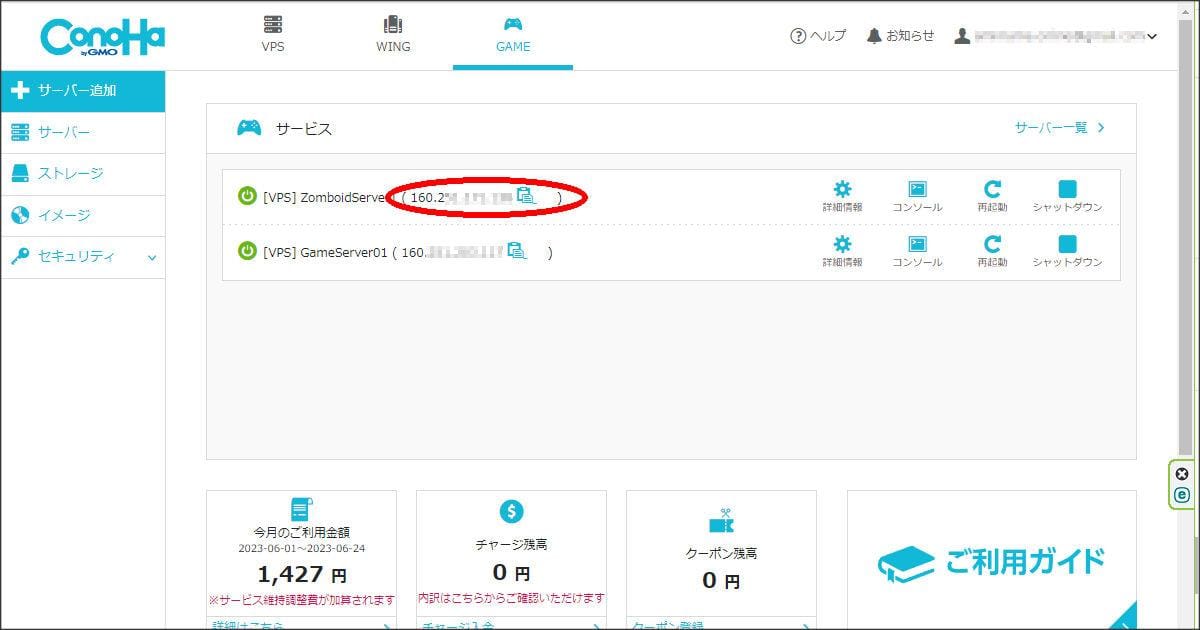Open コンソール for GameServer01
The width and height of the screenshot is (1200, 630).
pyautogui.click(x=917, y=252)
